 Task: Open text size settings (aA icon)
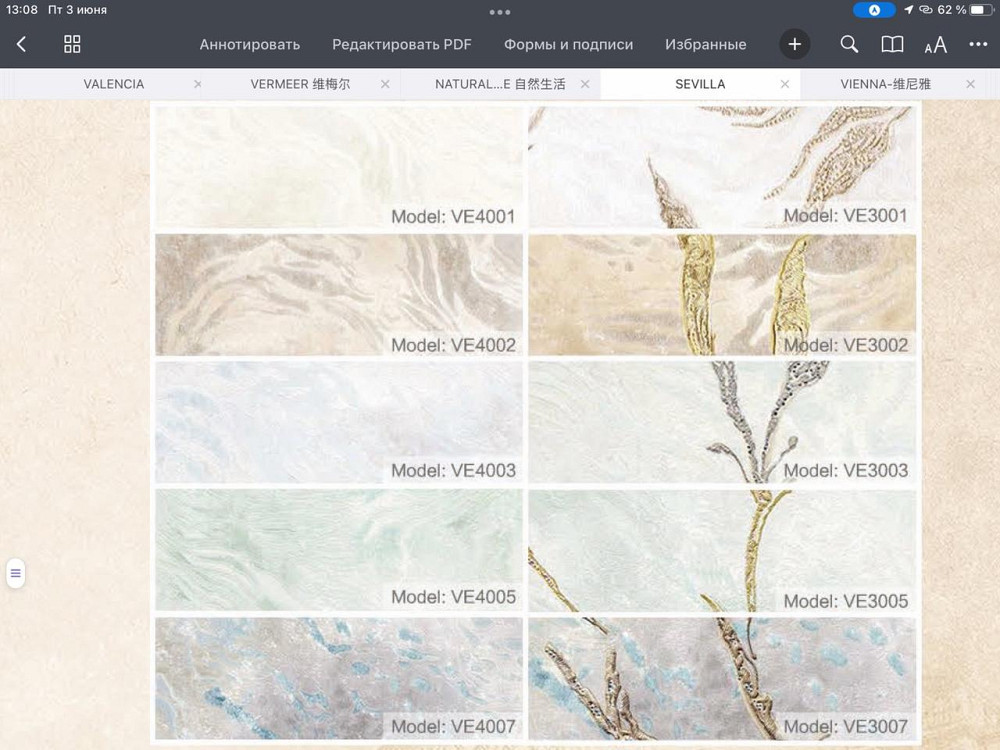(x=935, y=45)
